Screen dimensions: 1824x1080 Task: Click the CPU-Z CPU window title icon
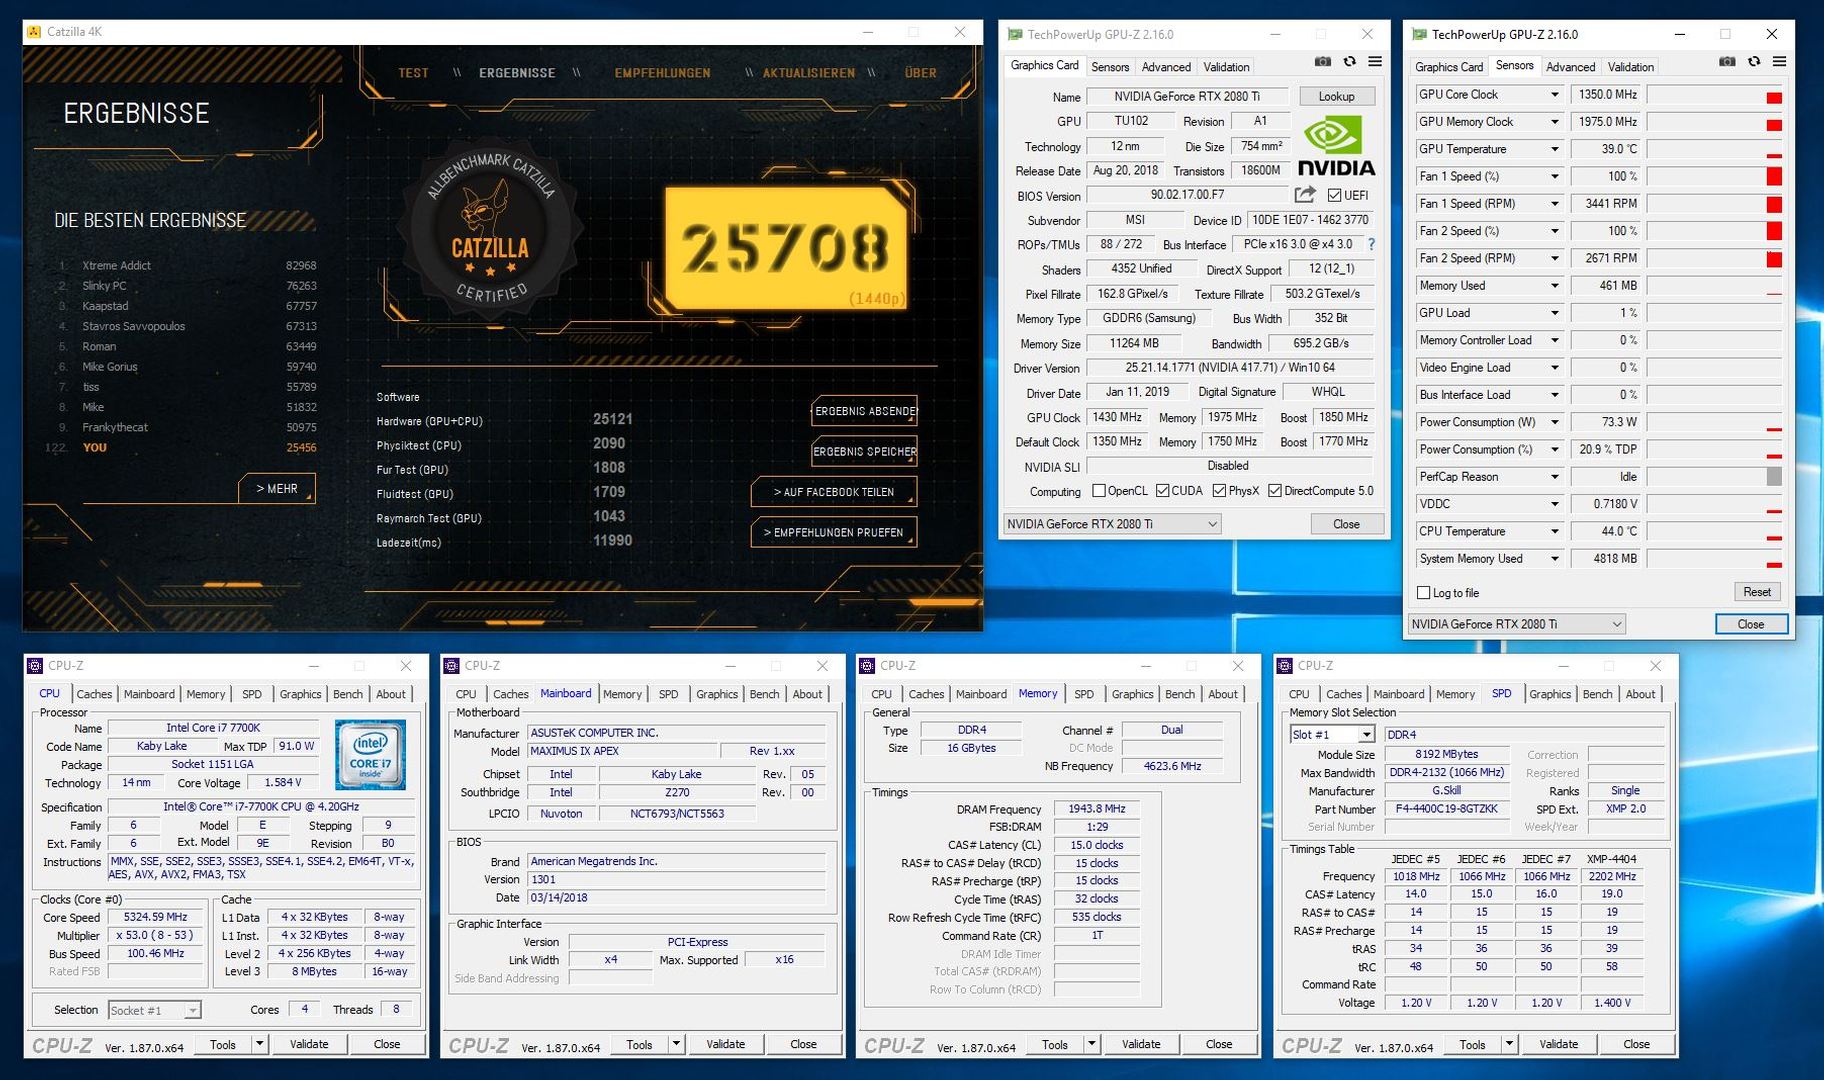pos(35,665)
